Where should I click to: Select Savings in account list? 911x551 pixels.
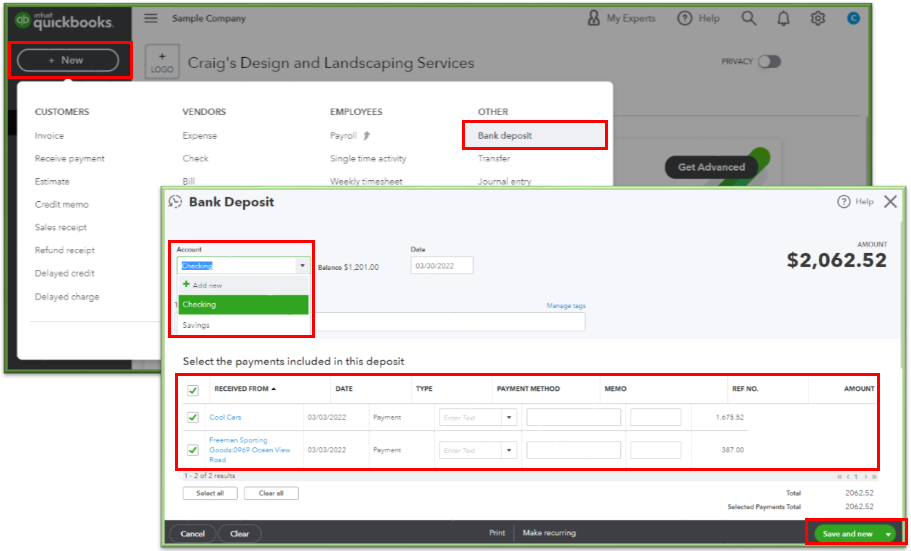(243, 325)
